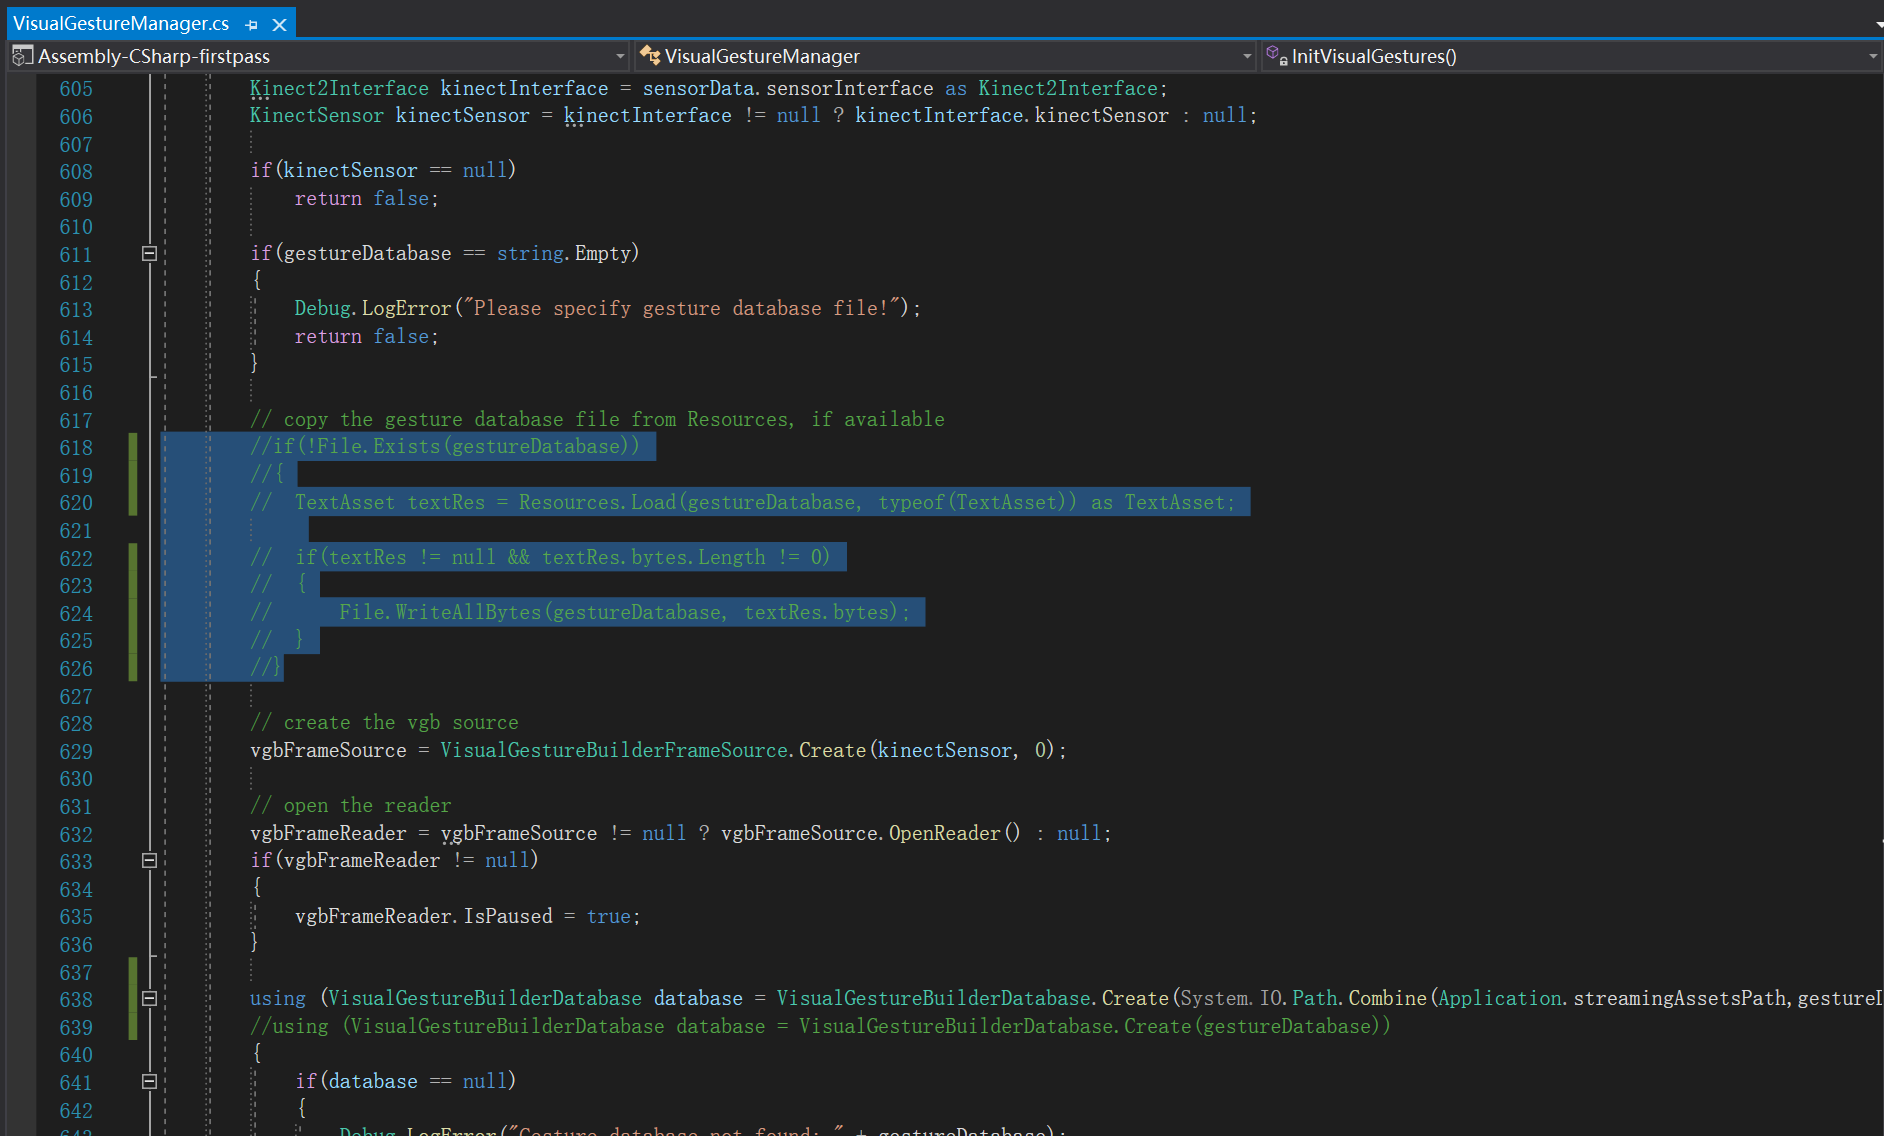The image size is (1884, 1136).
Task: Click the class icon beside VisualGestureManager
Action: tap(650, 56)
